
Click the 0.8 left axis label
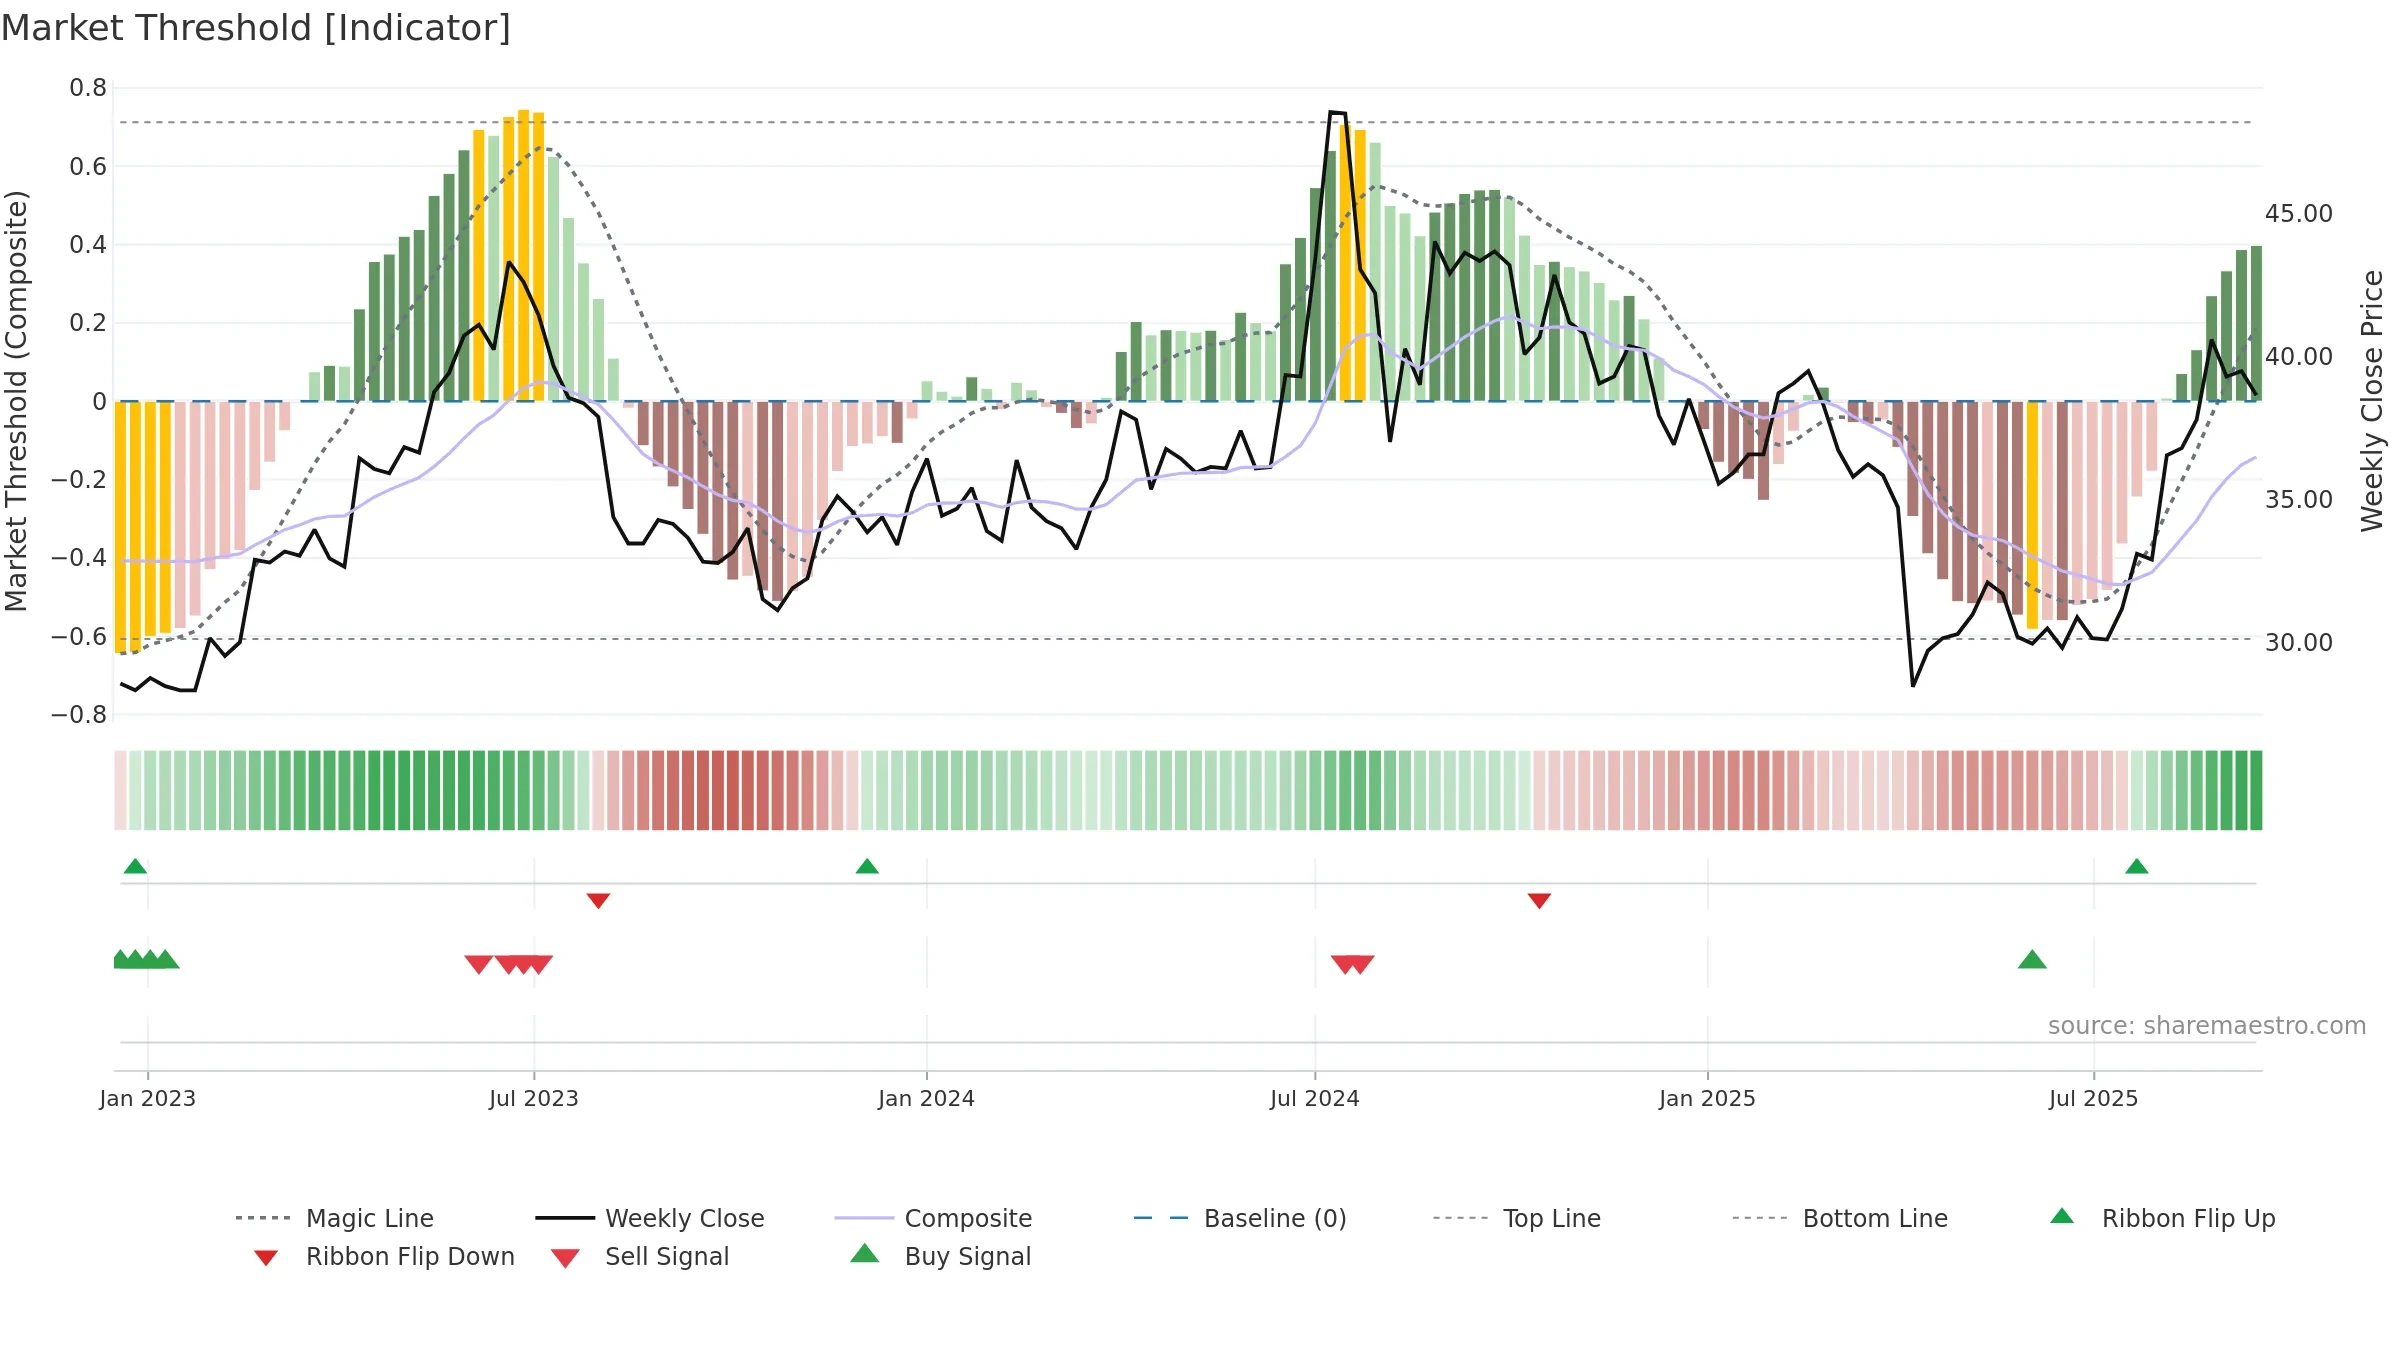[88, 88]
